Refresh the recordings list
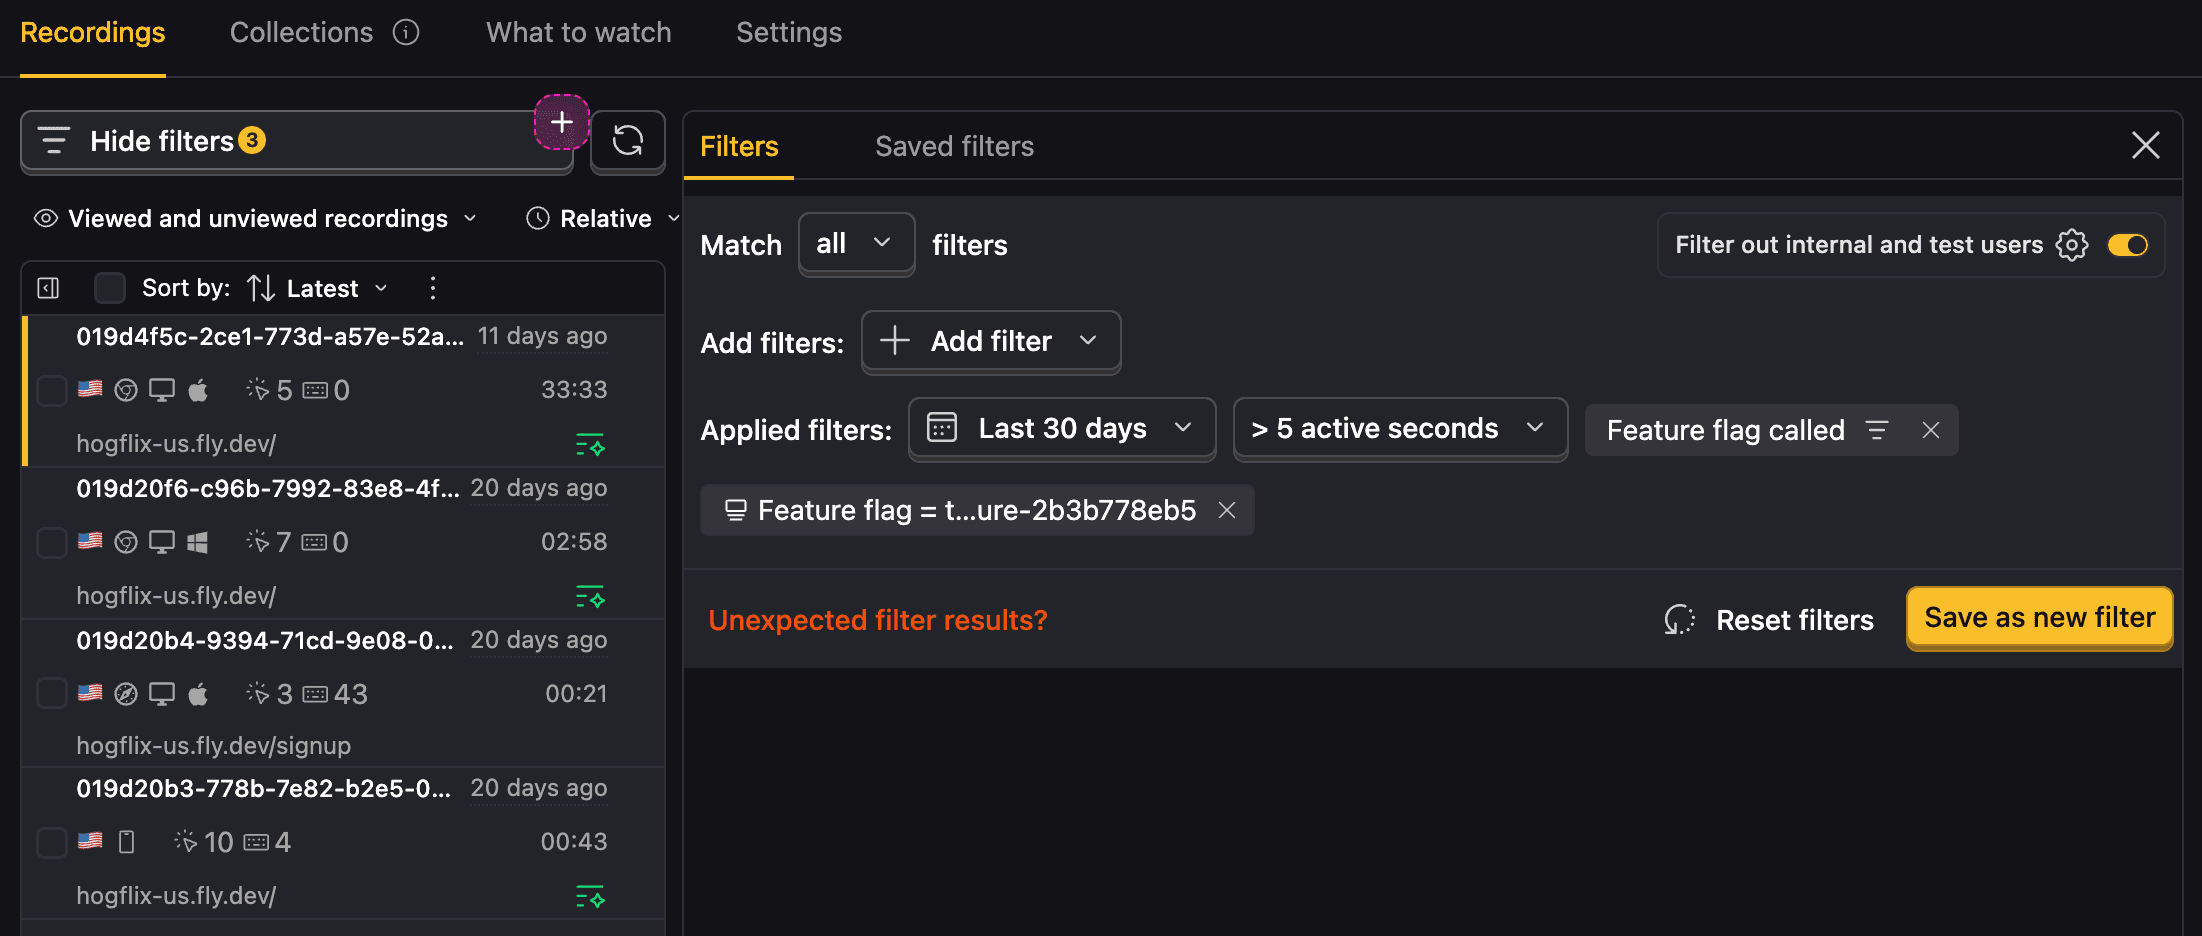The width and height of the screenshot is (2202, 936). tap(627, 141)
